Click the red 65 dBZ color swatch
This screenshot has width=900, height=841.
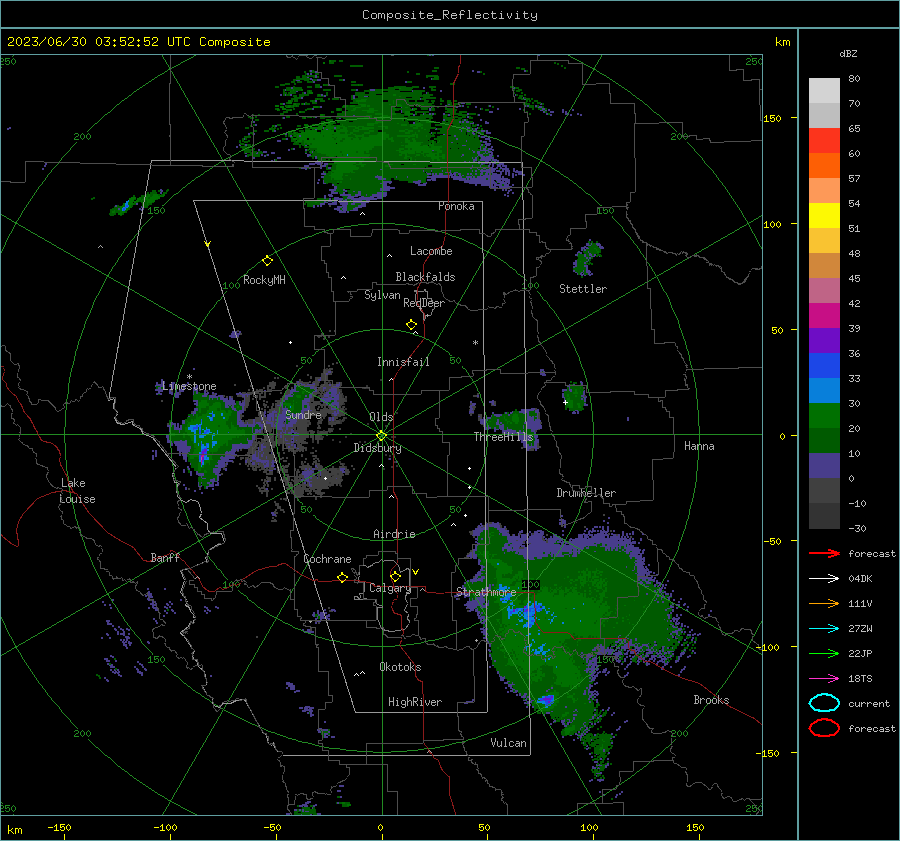(x=824, y=140)
